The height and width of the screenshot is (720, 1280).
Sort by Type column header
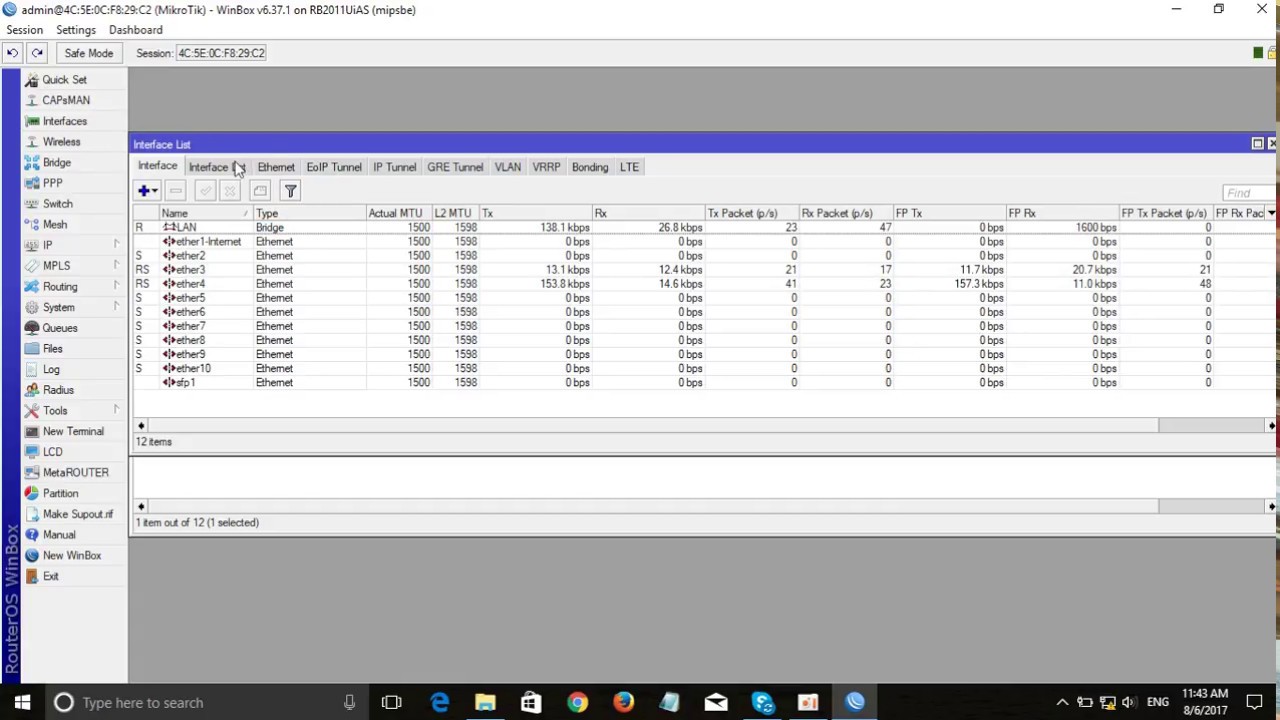[309, 213]
